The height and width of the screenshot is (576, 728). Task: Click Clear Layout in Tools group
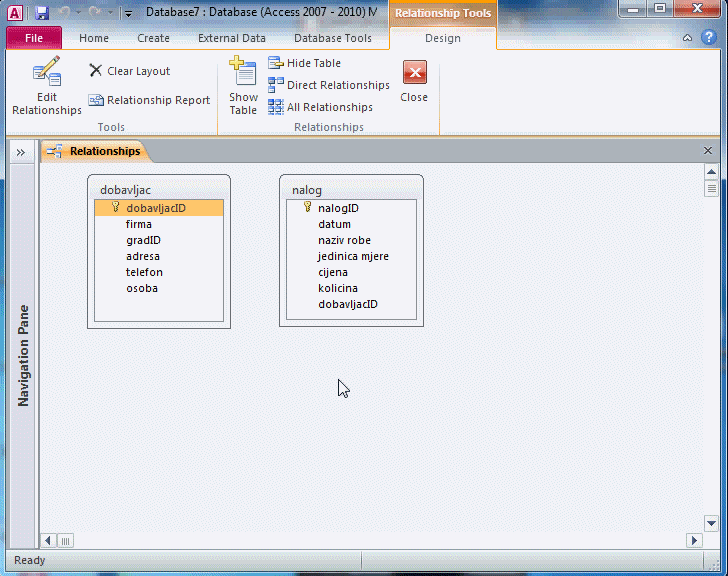129,71
